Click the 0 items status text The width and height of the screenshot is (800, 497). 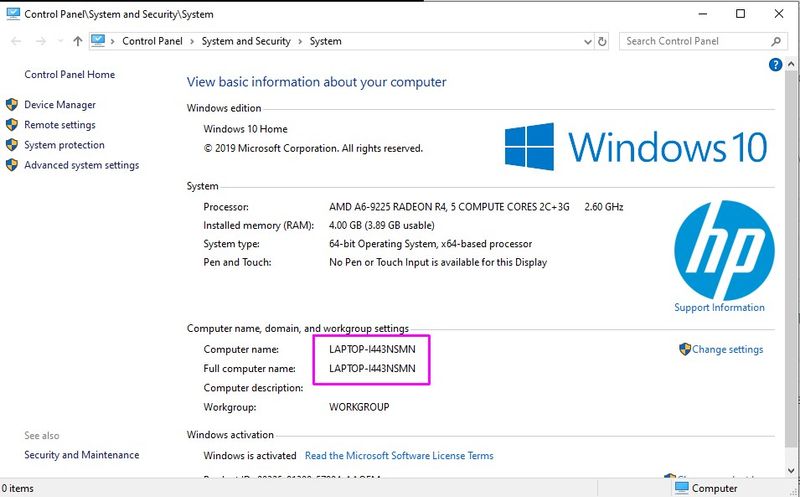(17, 488)
